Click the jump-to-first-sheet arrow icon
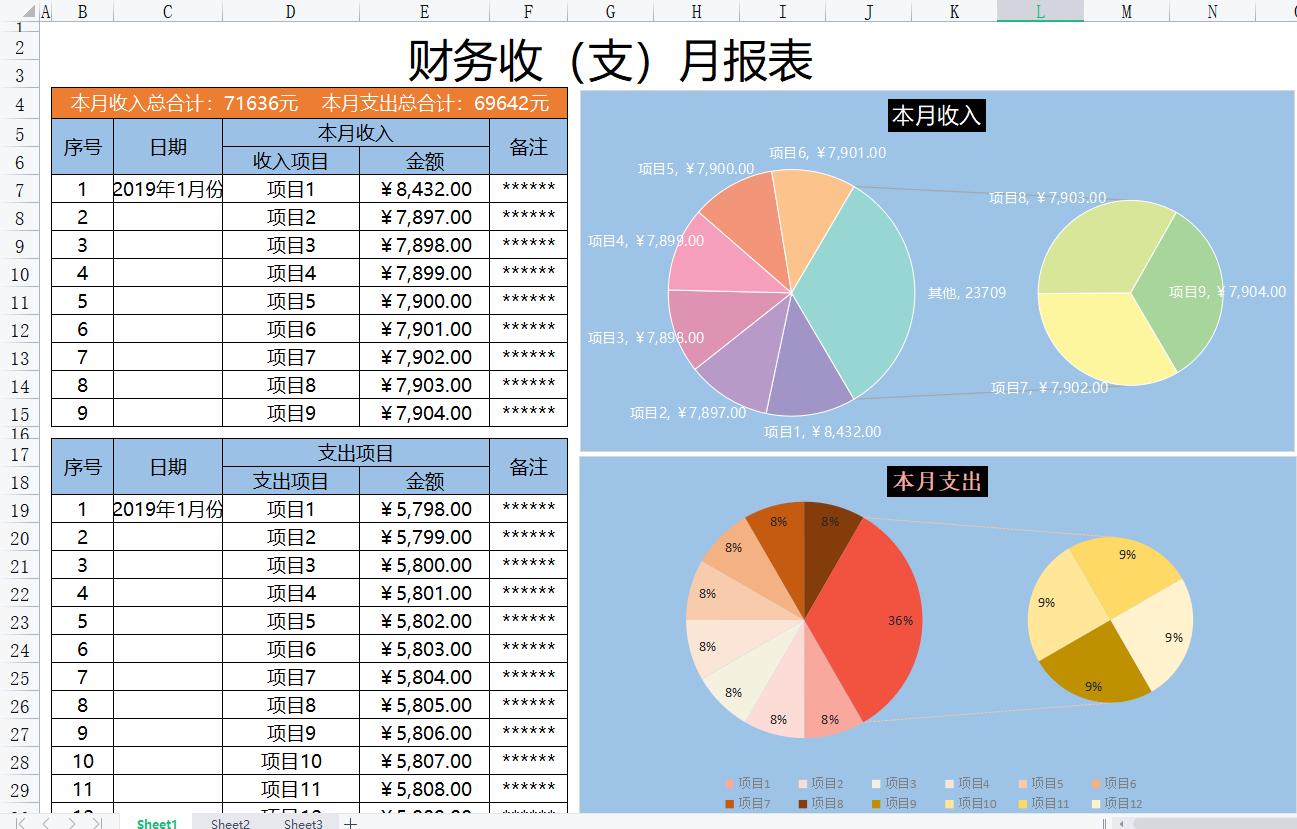 [x=18, y=823]
